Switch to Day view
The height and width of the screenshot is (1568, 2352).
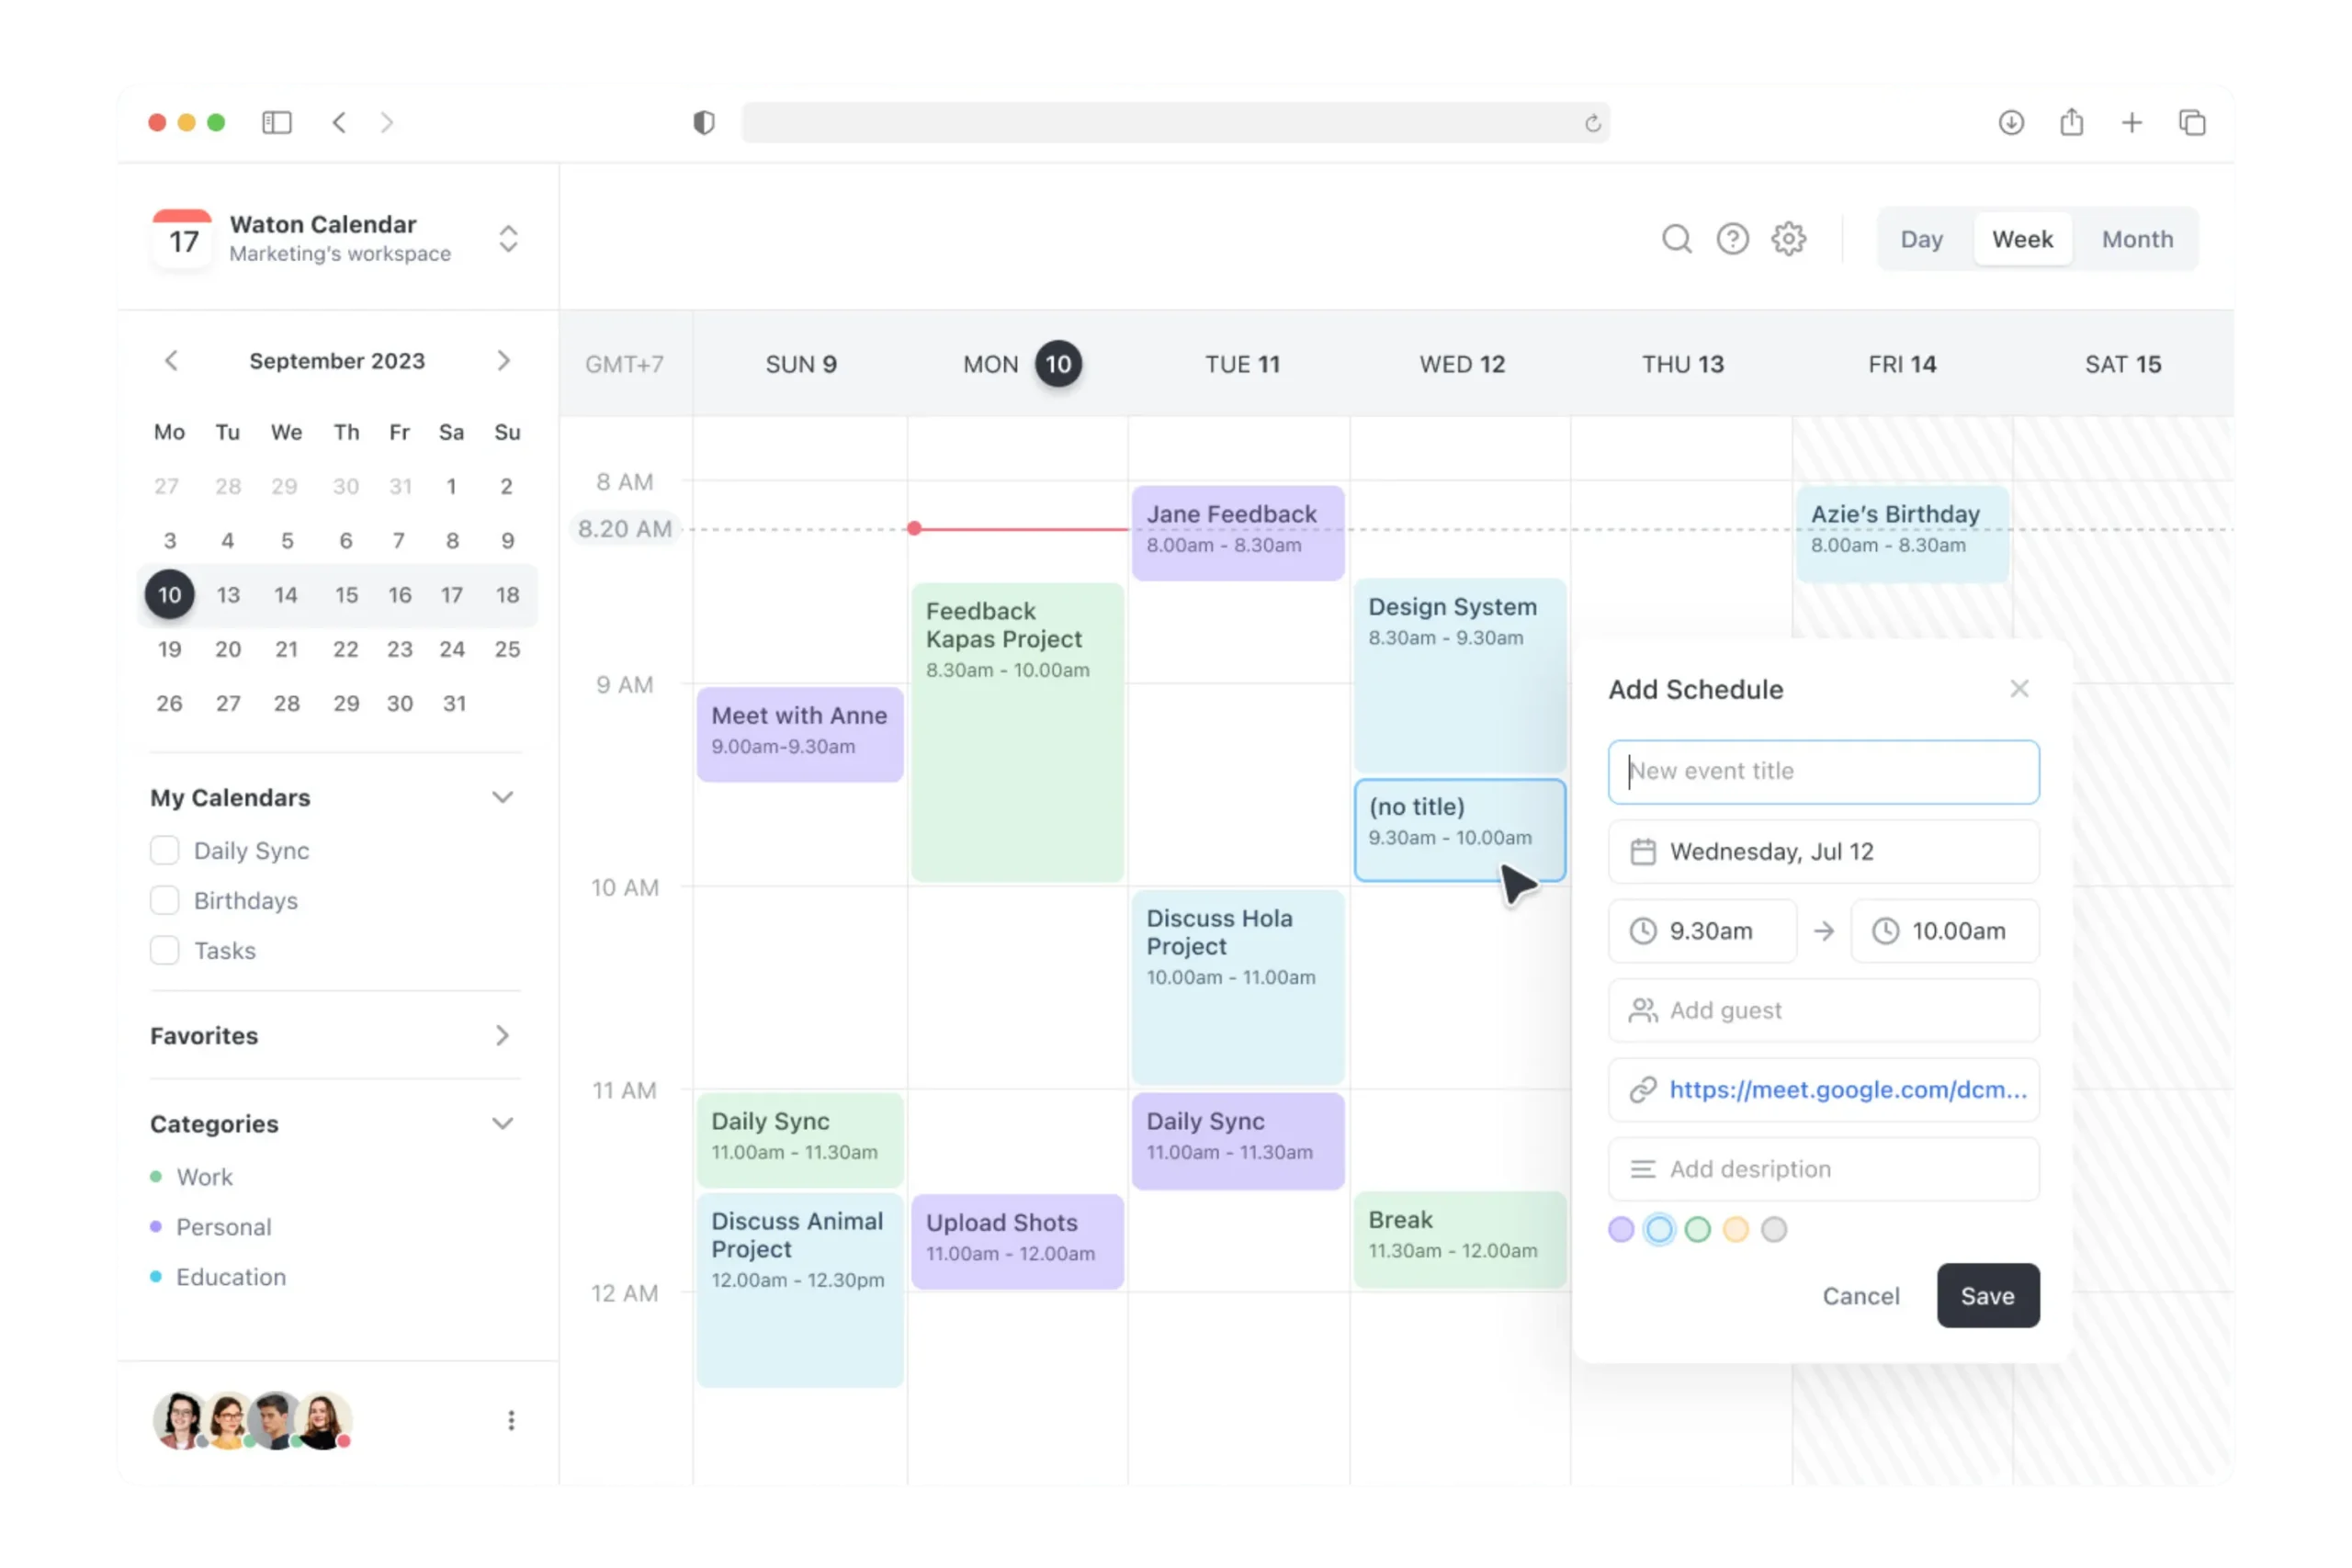pos(1922,238)
